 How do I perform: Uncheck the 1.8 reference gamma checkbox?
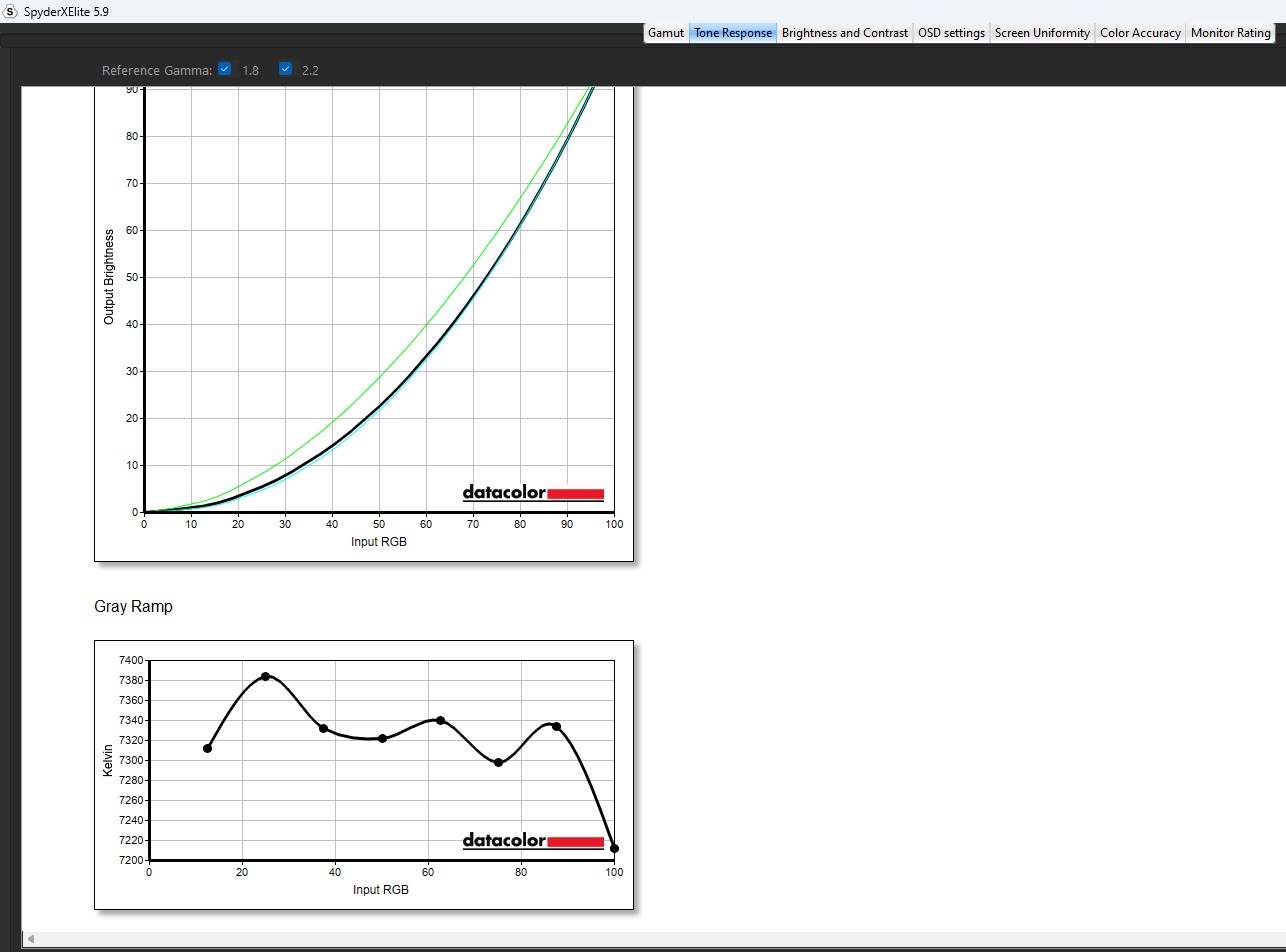tap(225, 69)
